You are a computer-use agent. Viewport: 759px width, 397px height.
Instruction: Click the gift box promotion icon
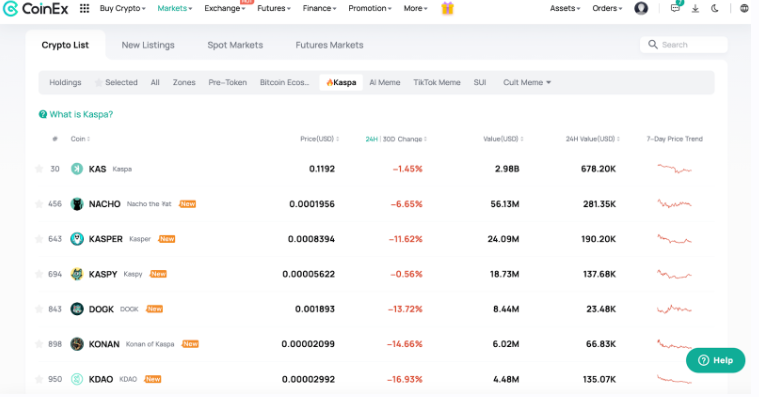click(447, 8)
